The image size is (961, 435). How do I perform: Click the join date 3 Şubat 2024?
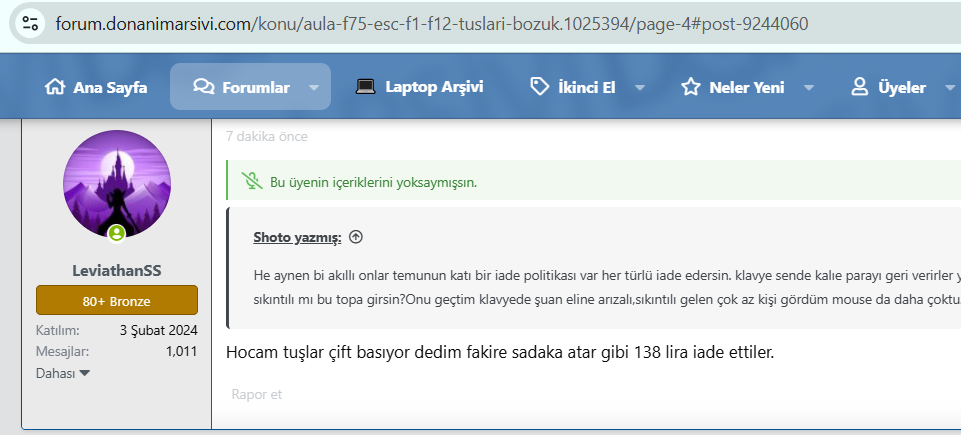pyautogui.click(x=159, y=331)
